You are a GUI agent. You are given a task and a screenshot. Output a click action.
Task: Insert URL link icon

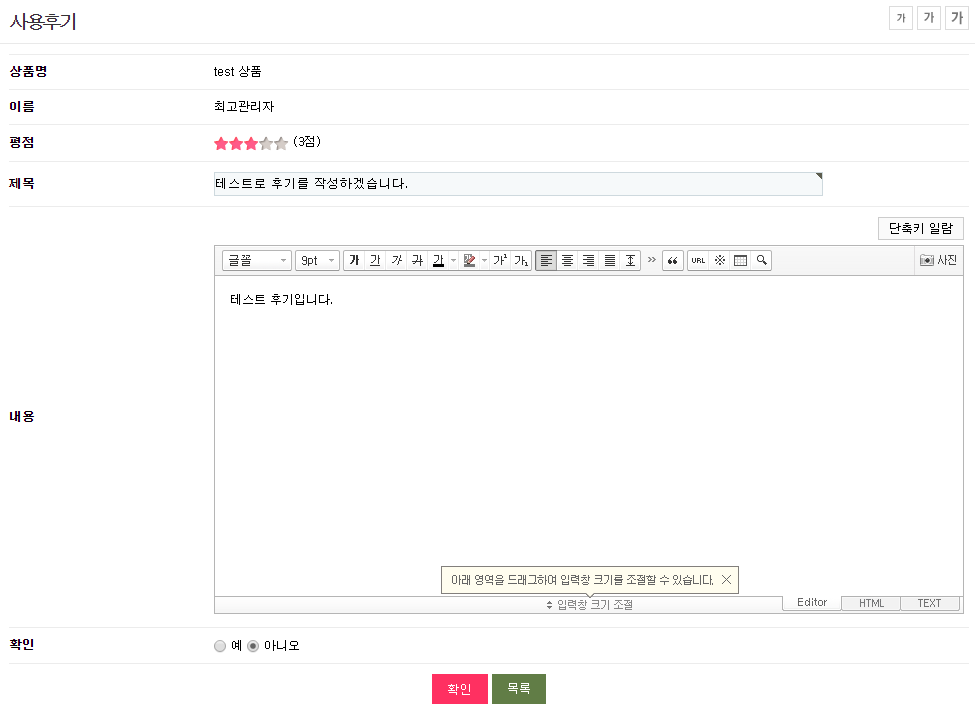point(698,260)
